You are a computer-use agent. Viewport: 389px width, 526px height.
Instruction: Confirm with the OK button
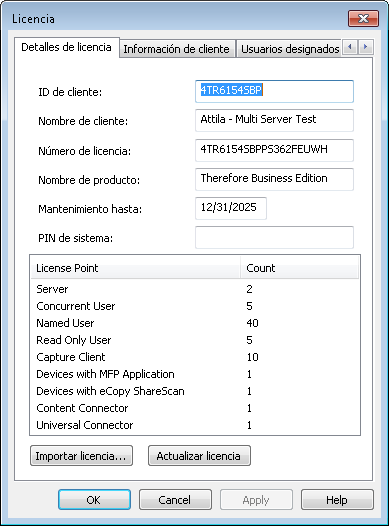pos(94,499)
